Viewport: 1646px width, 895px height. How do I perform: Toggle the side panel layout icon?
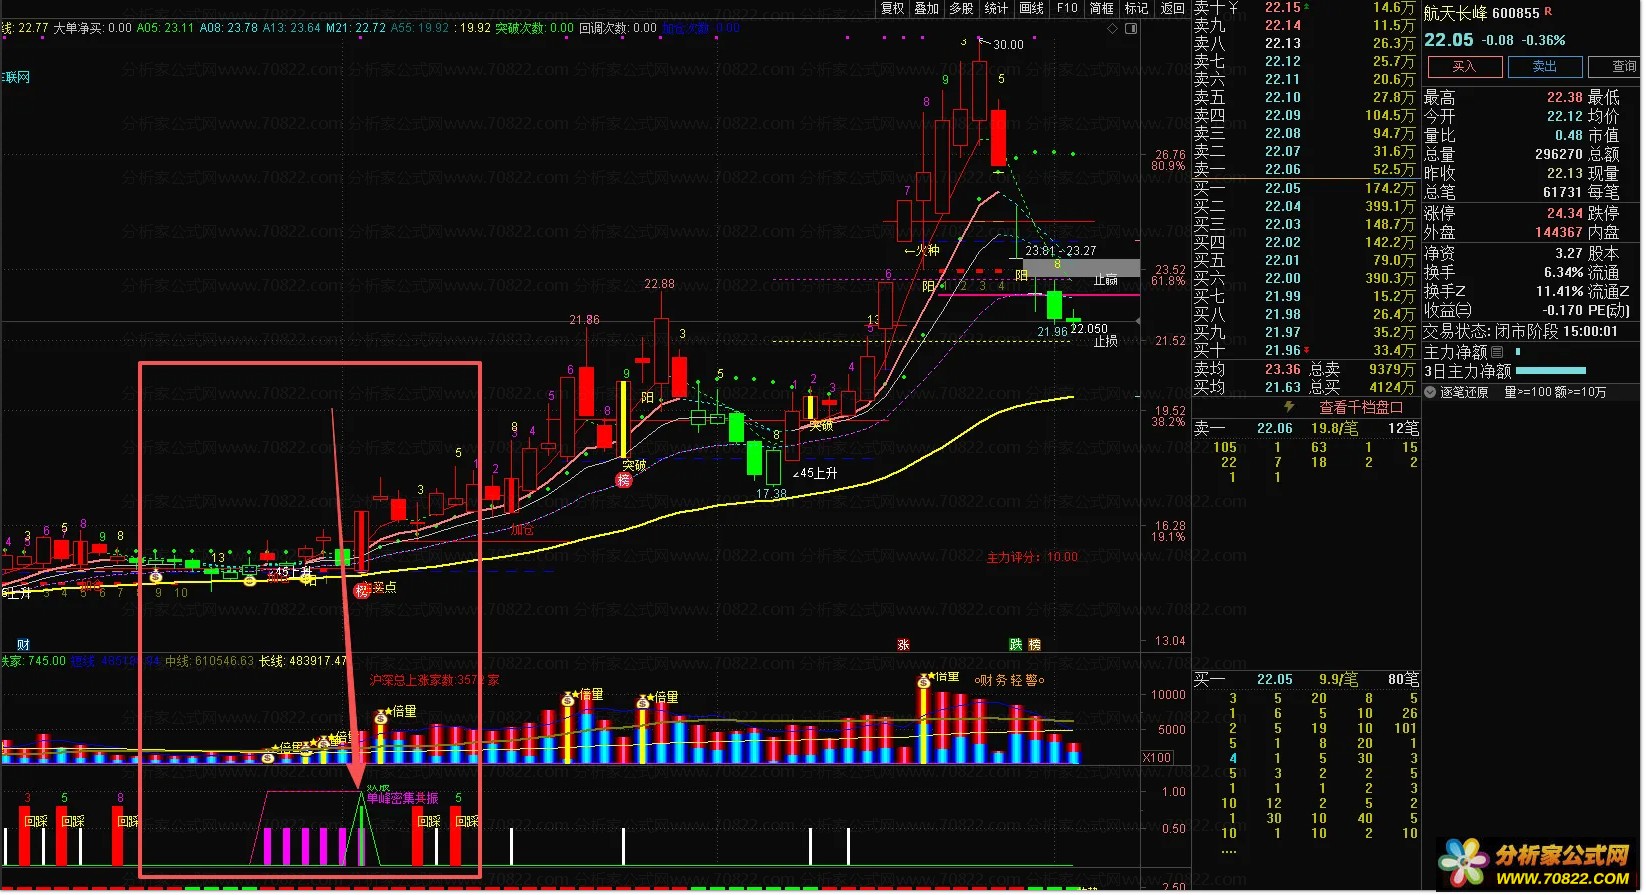[1131, 28]
